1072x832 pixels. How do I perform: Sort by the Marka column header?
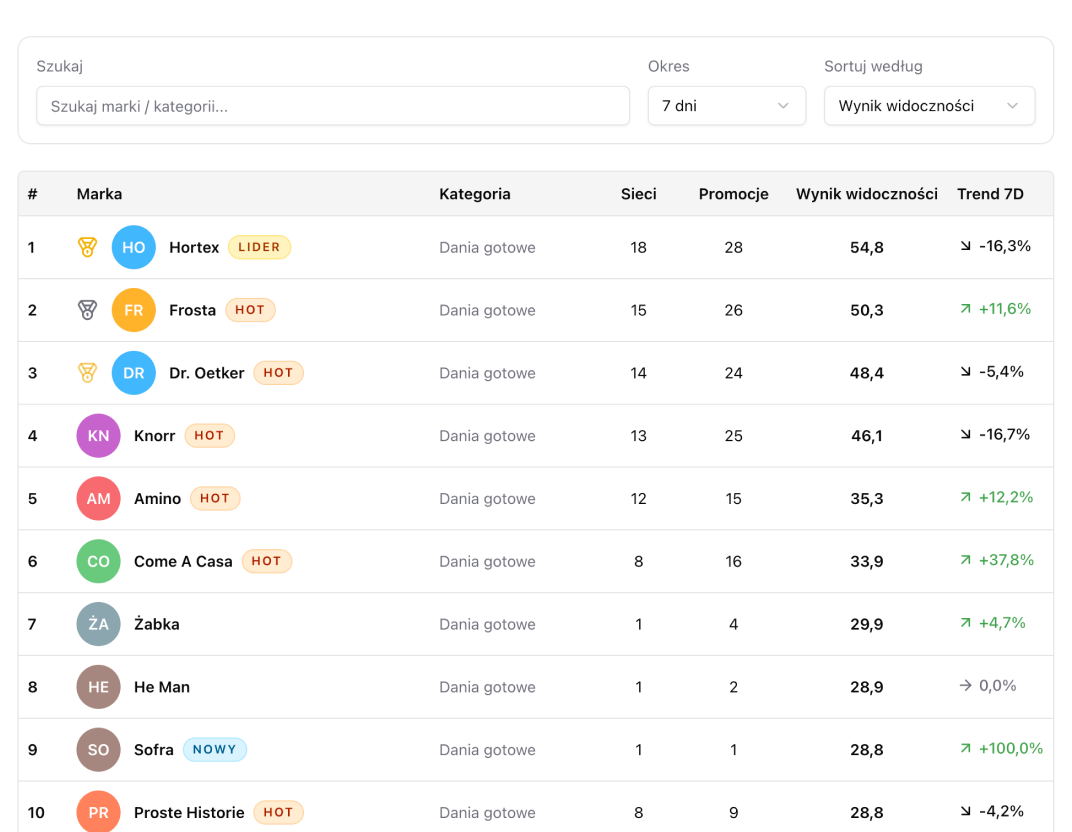99,194
